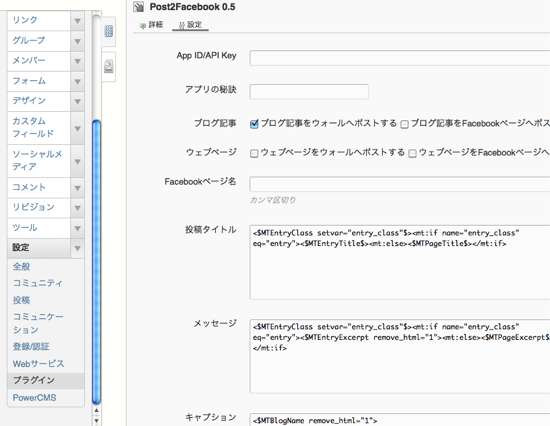Click inside the メッセージ text area
This screenshot has height=426, width=550.
click(400, 357)
